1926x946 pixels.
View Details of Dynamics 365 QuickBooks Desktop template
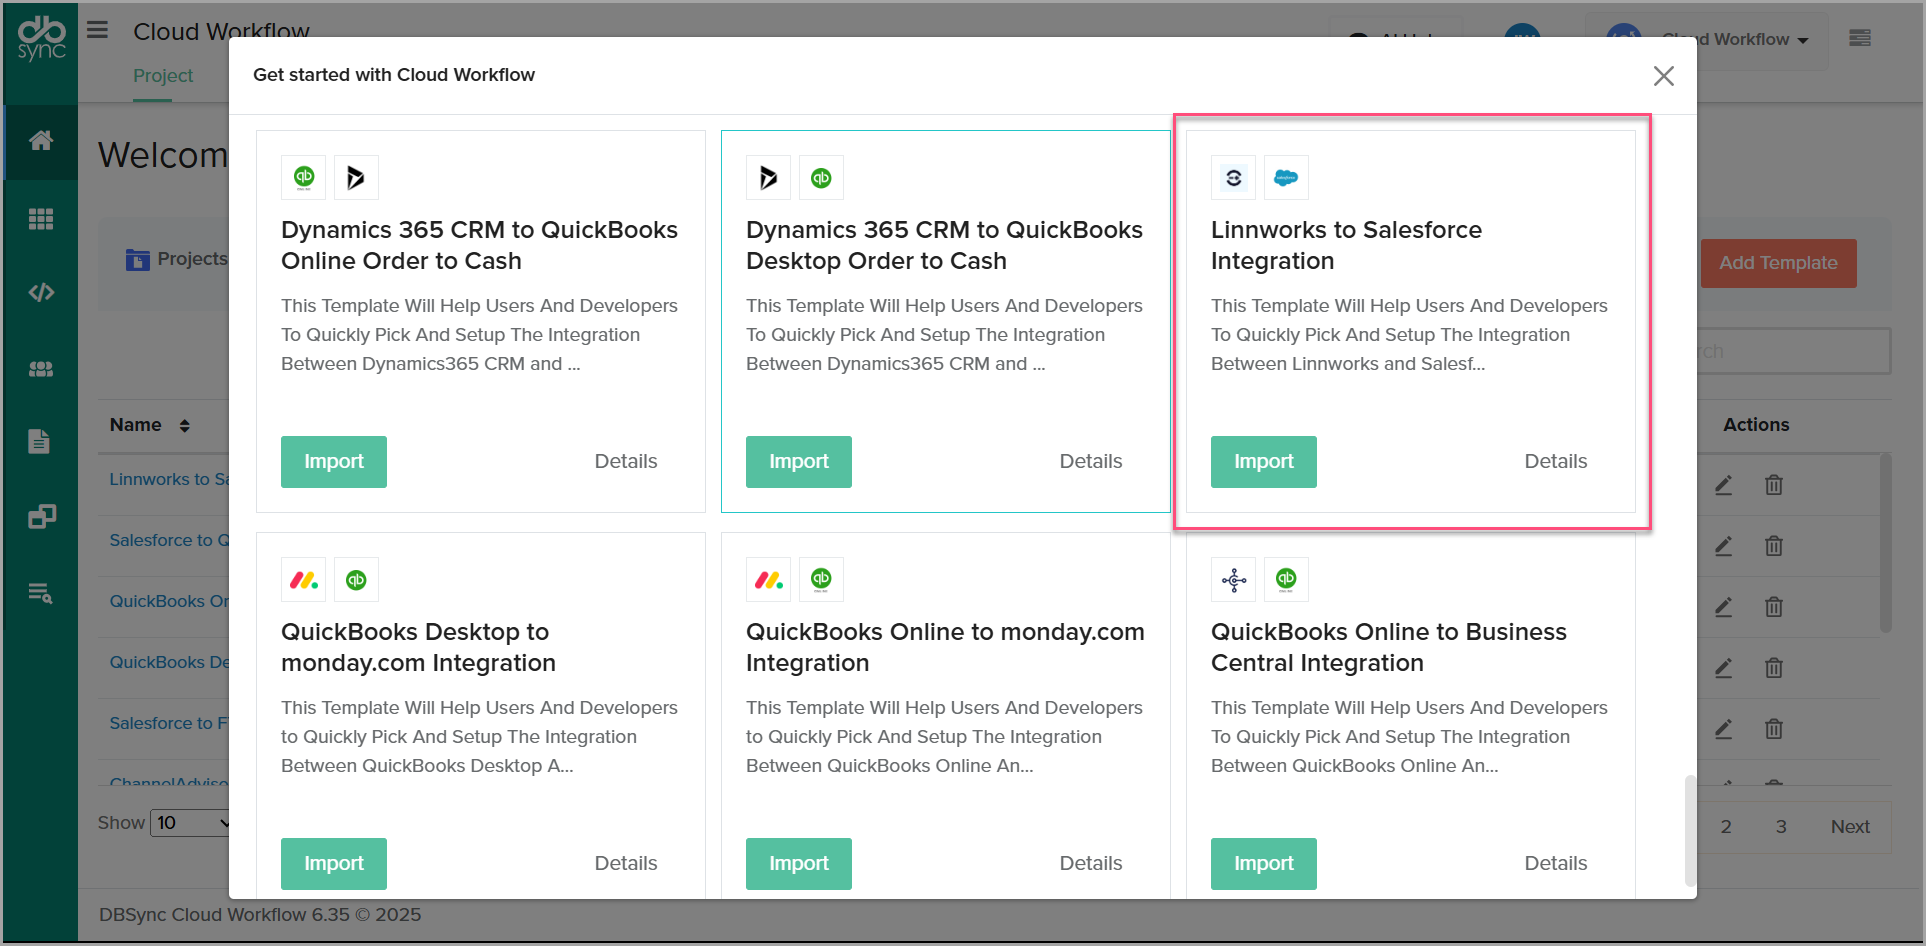(x=1090, y=462)
